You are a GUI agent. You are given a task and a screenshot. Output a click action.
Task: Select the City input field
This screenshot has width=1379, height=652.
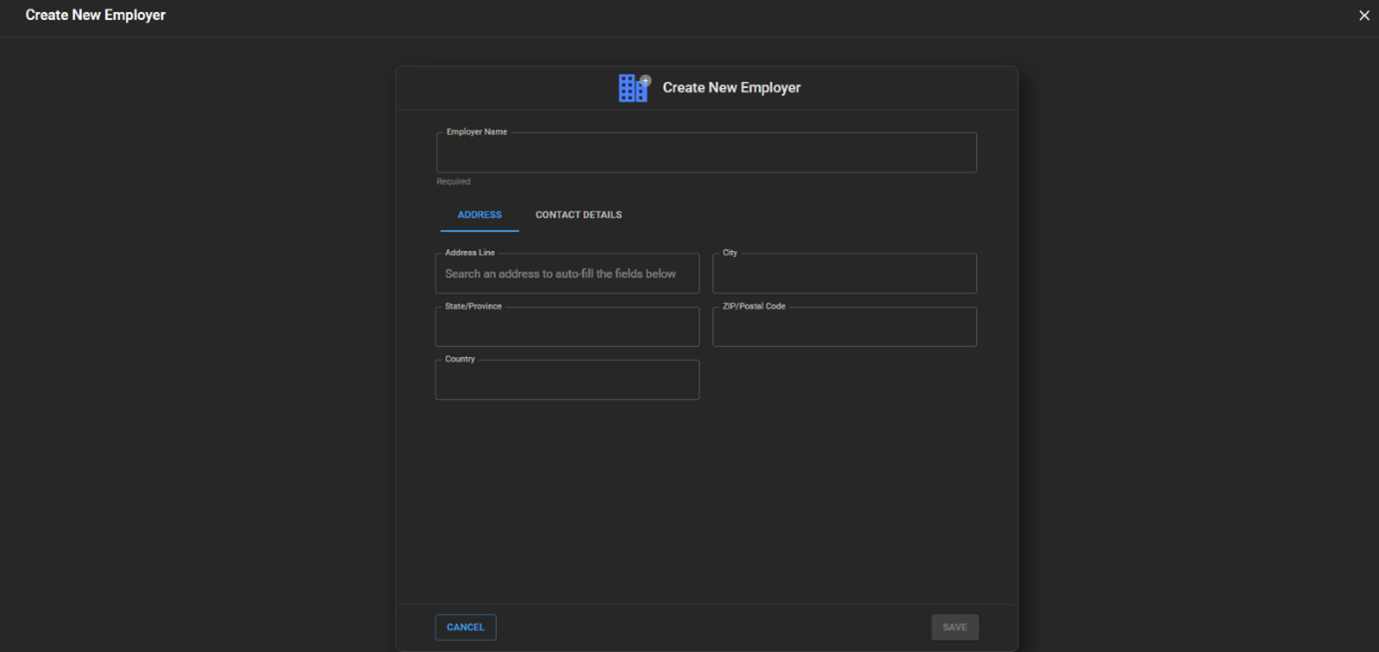844,275
